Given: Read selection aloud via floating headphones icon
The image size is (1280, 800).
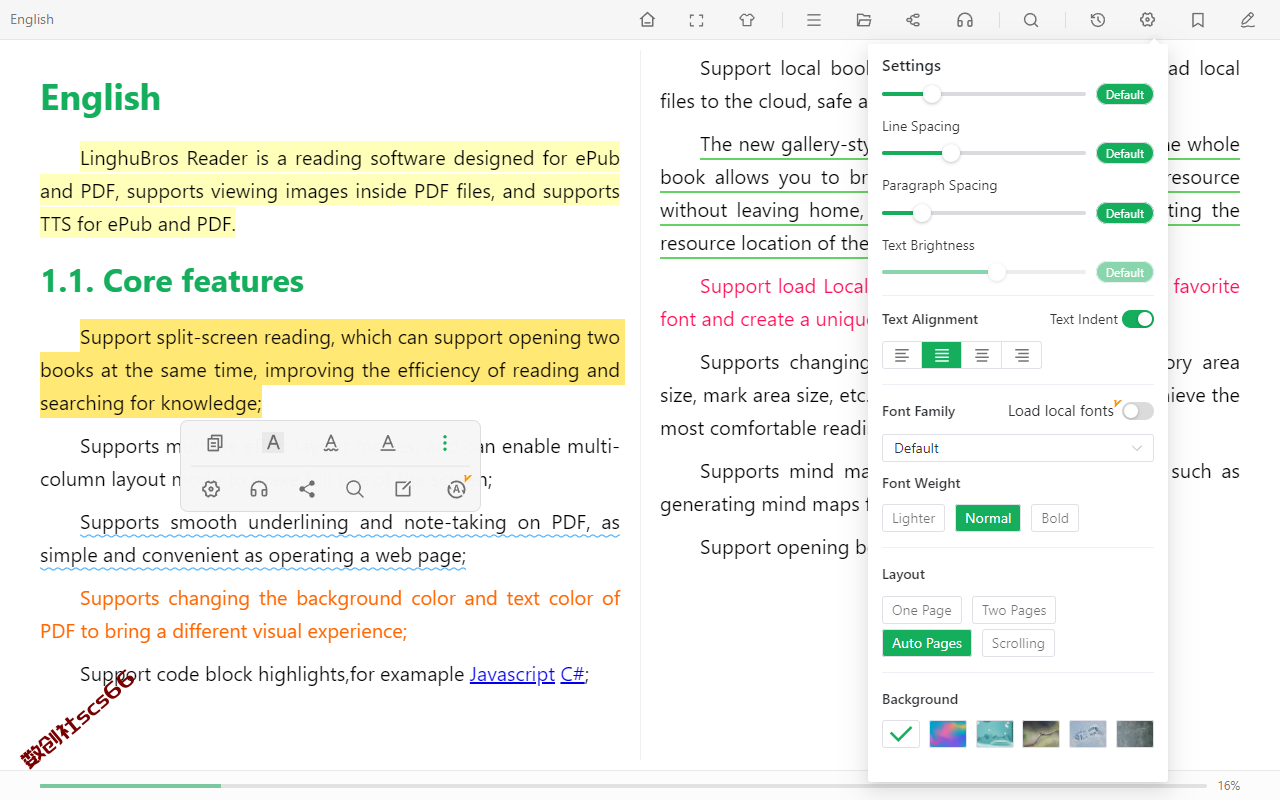Looking at the screenshot, I should (259, 489).
